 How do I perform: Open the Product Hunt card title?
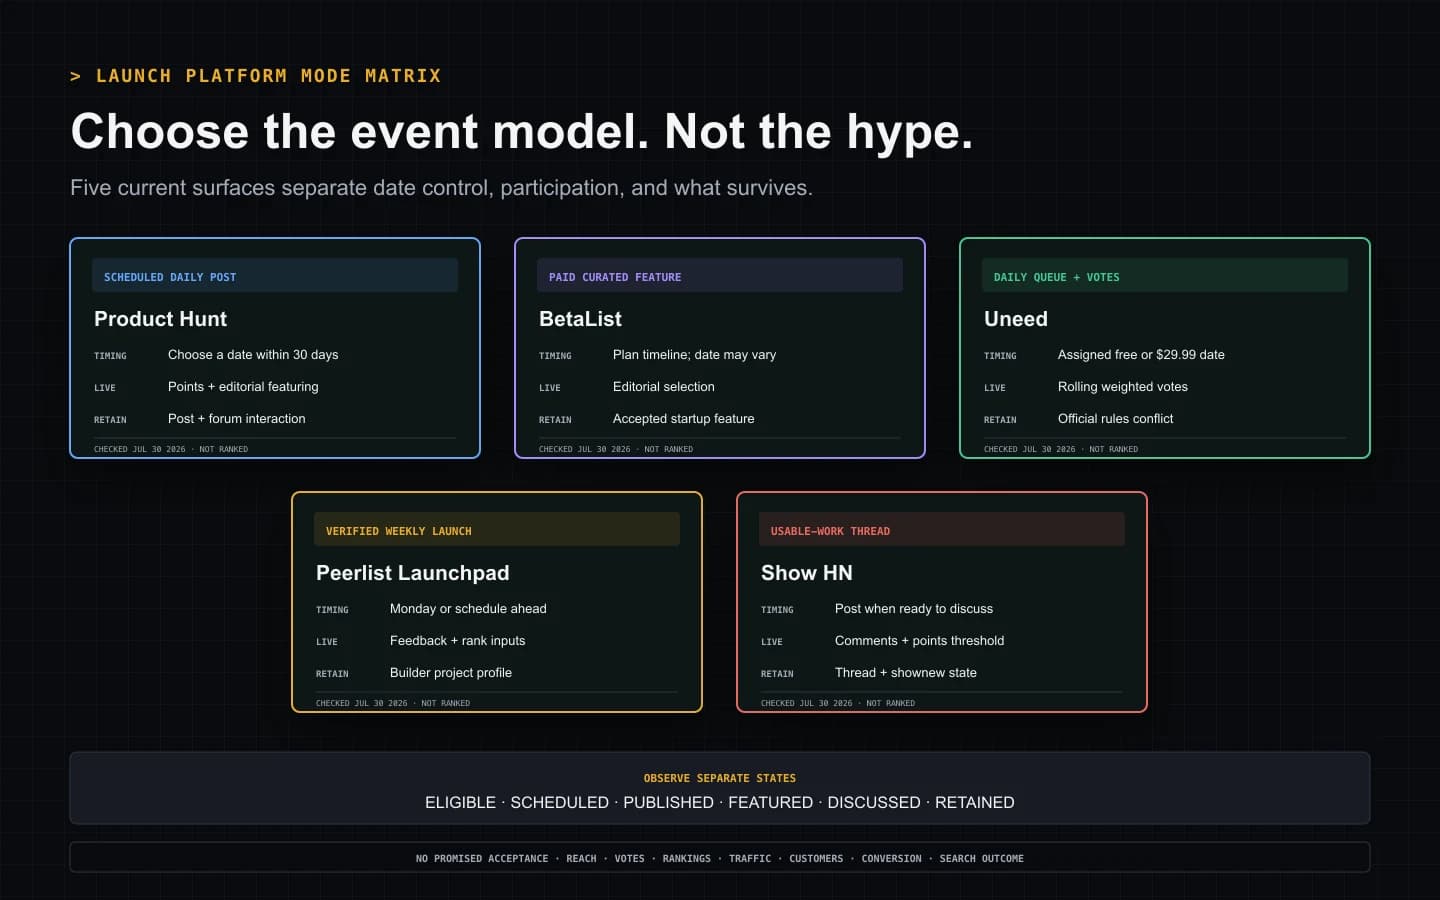tap(160, 319)
